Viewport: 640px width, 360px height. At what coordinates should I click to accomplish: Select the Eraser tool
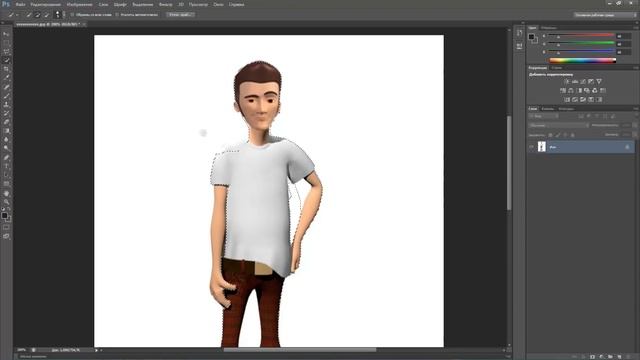click(6, 122)
